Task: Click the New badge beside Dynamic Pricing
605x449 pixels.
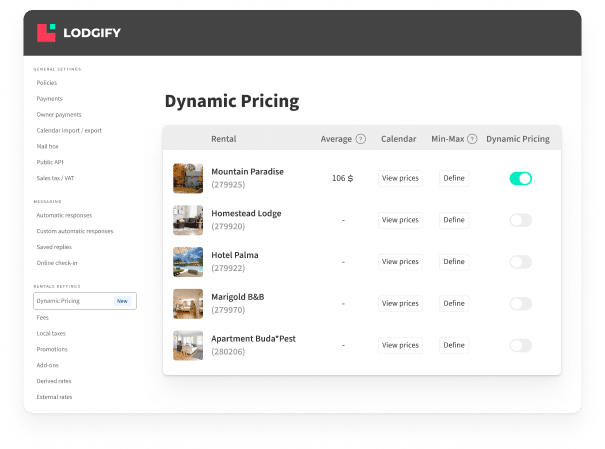Action: [x=122, y=301]
